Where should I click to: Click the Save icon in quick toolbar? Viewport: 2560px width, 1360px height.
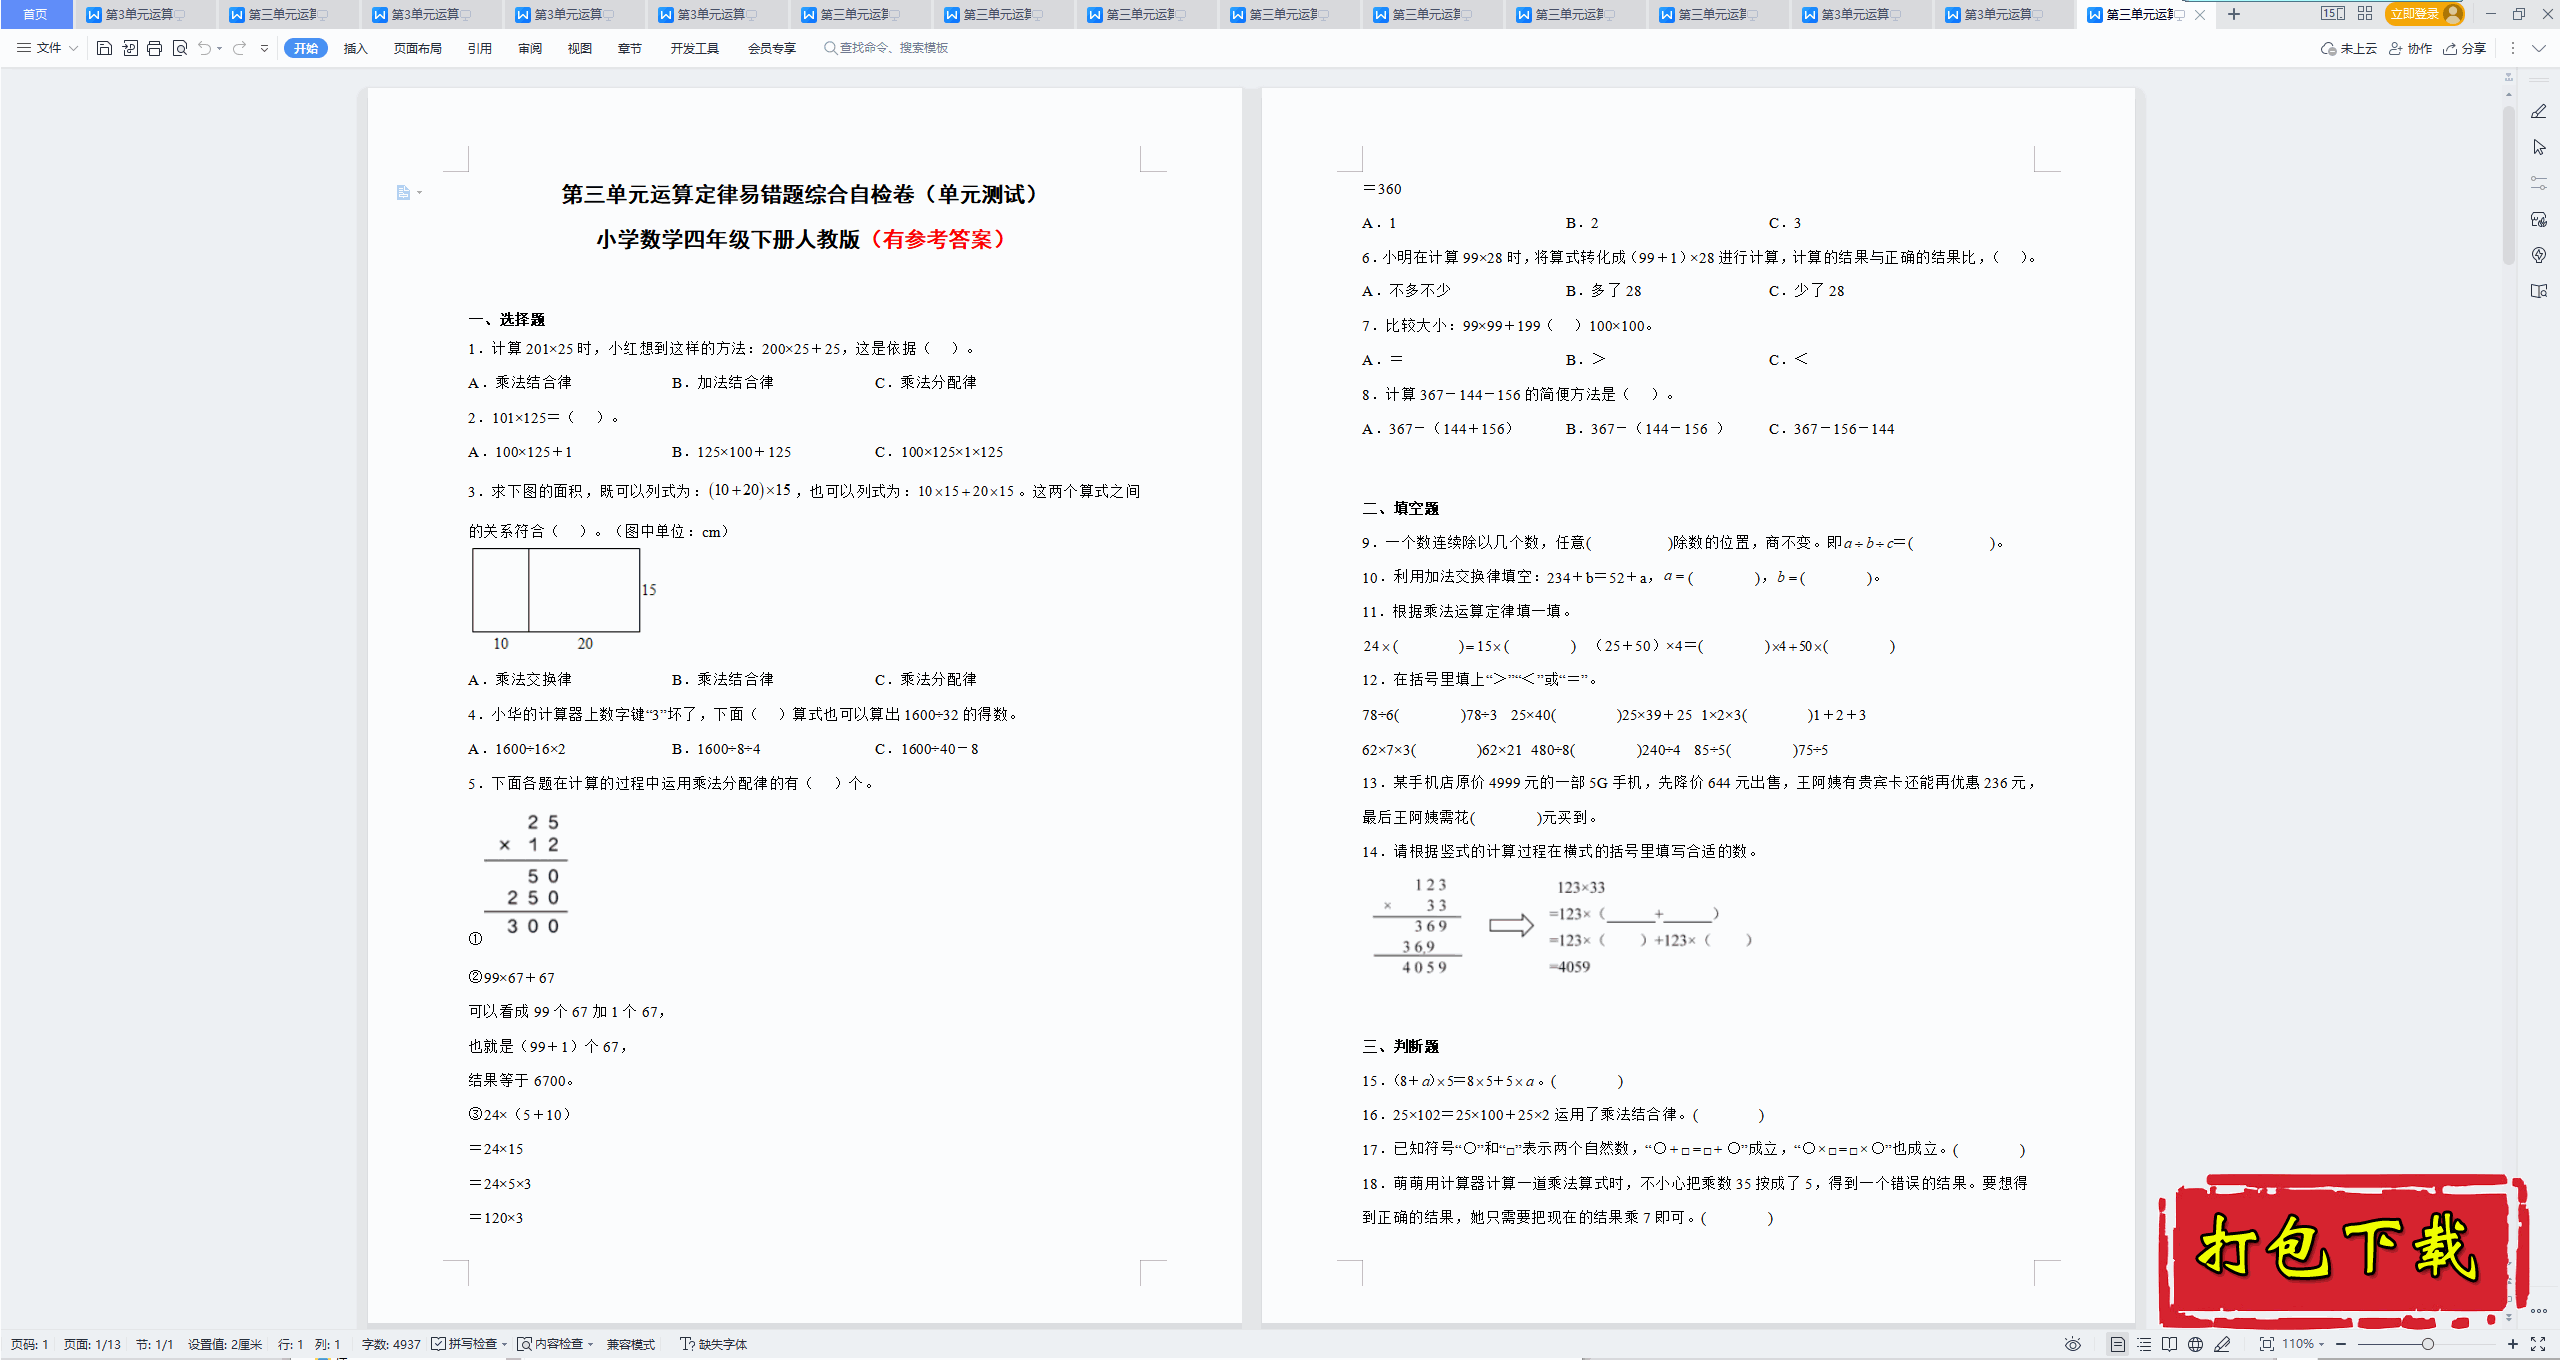[x=104, y=48]
